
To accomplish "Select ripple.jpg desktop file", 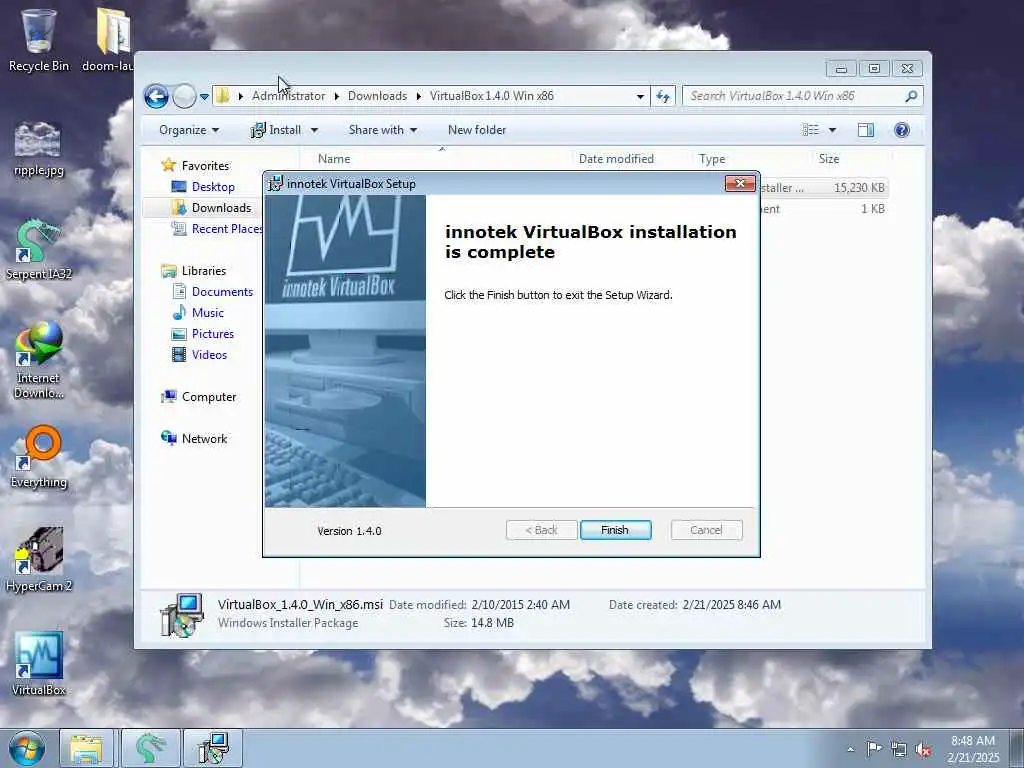I will click(x=39, y=149).
